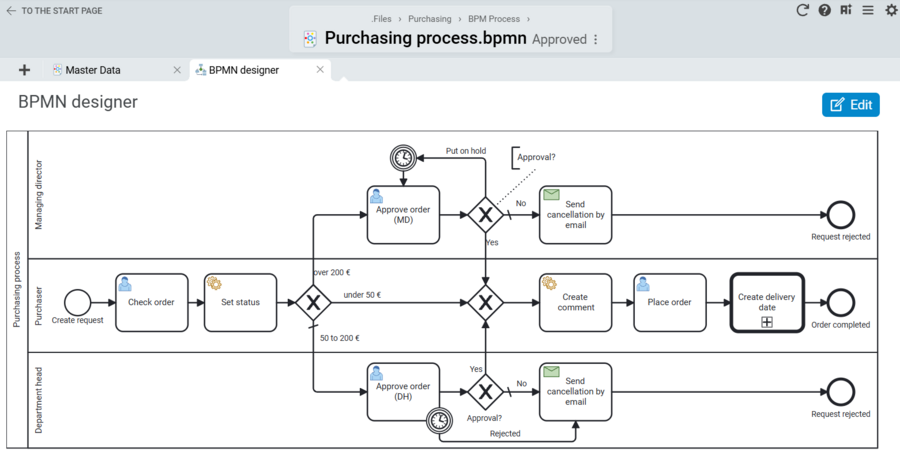Select the Create comment task
The height and width of the screenshot is (456, 900).
[576, 303]
